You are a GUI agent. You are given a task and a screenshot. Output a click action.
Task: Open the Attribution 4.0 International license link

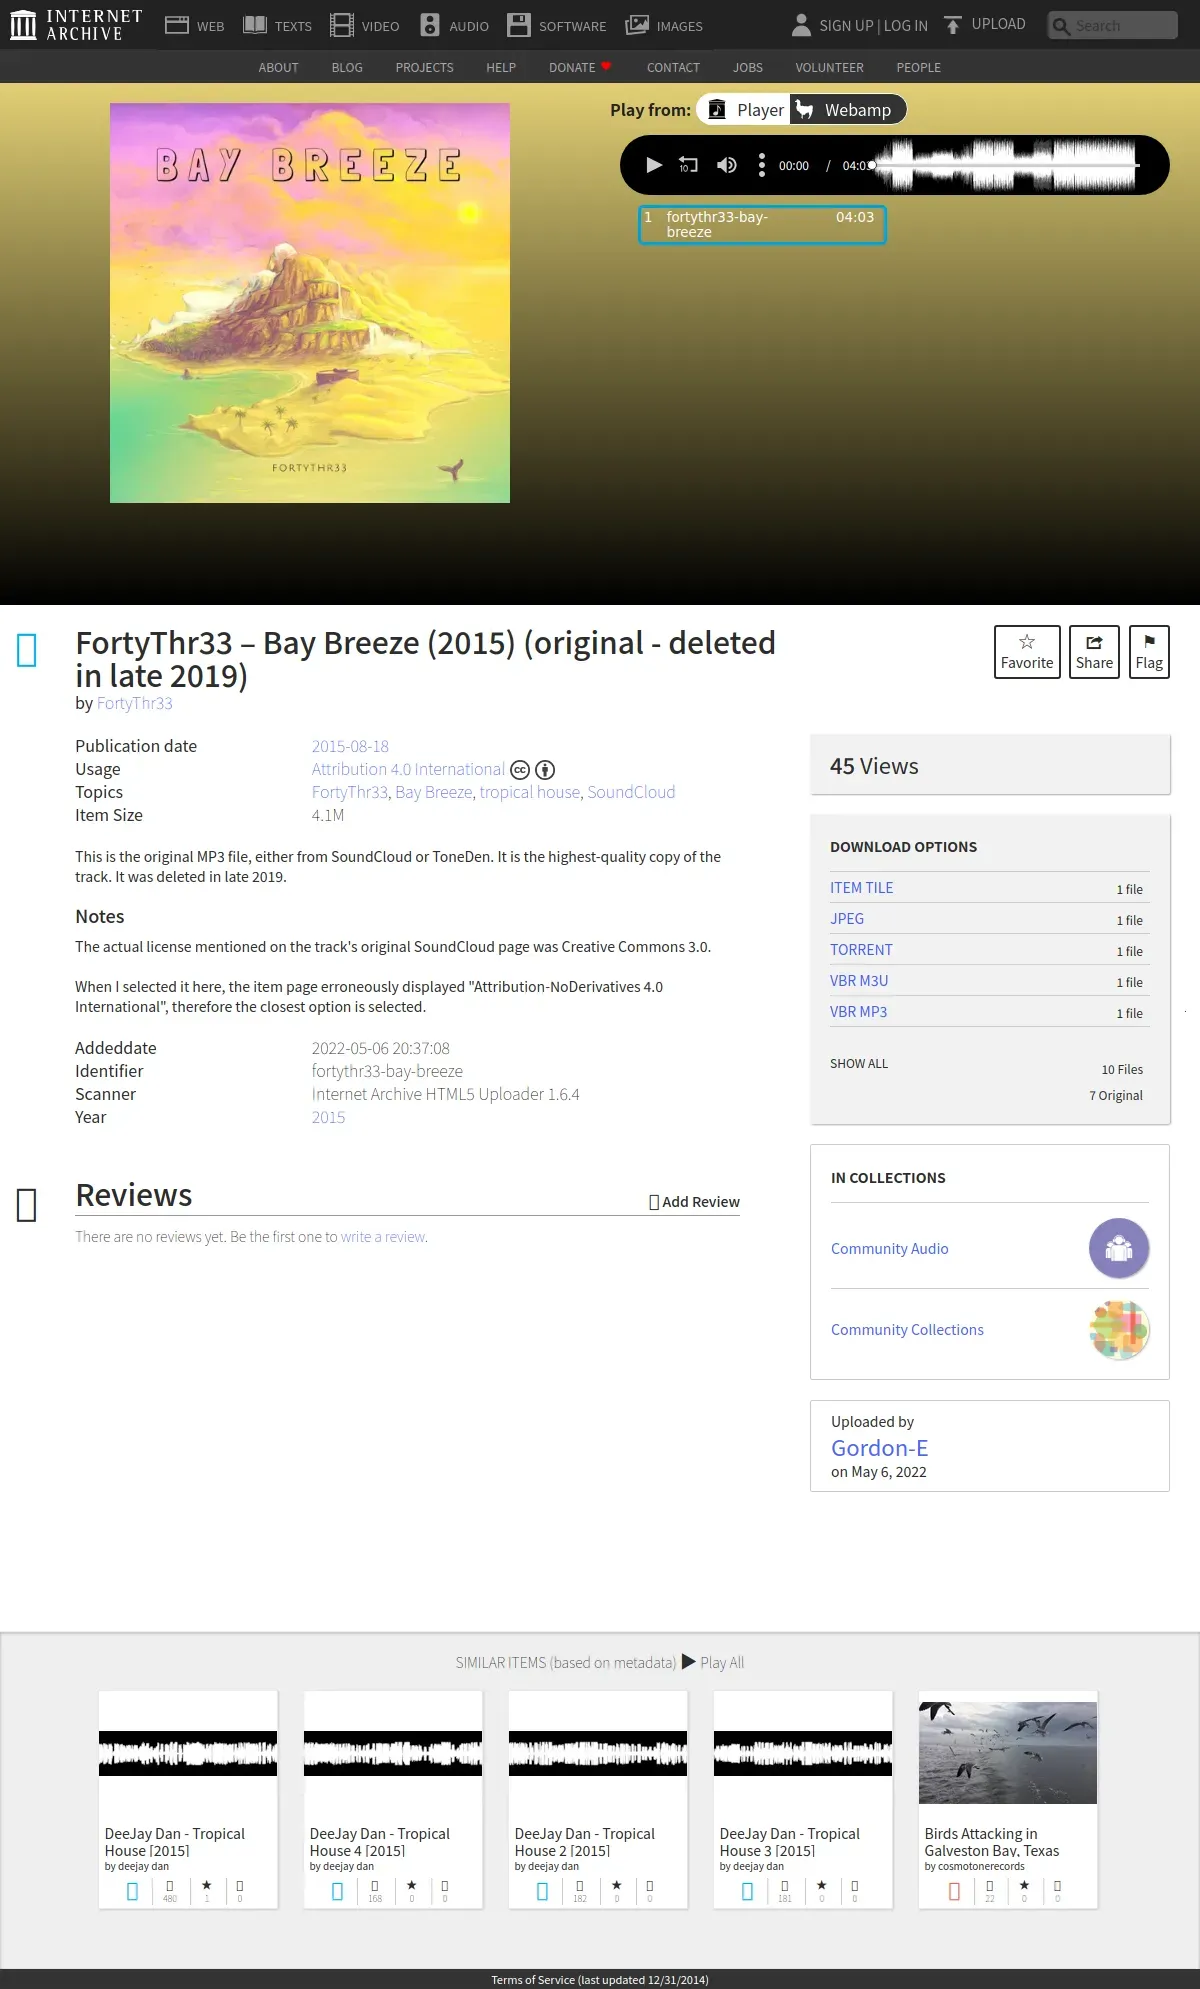(408, 769)
